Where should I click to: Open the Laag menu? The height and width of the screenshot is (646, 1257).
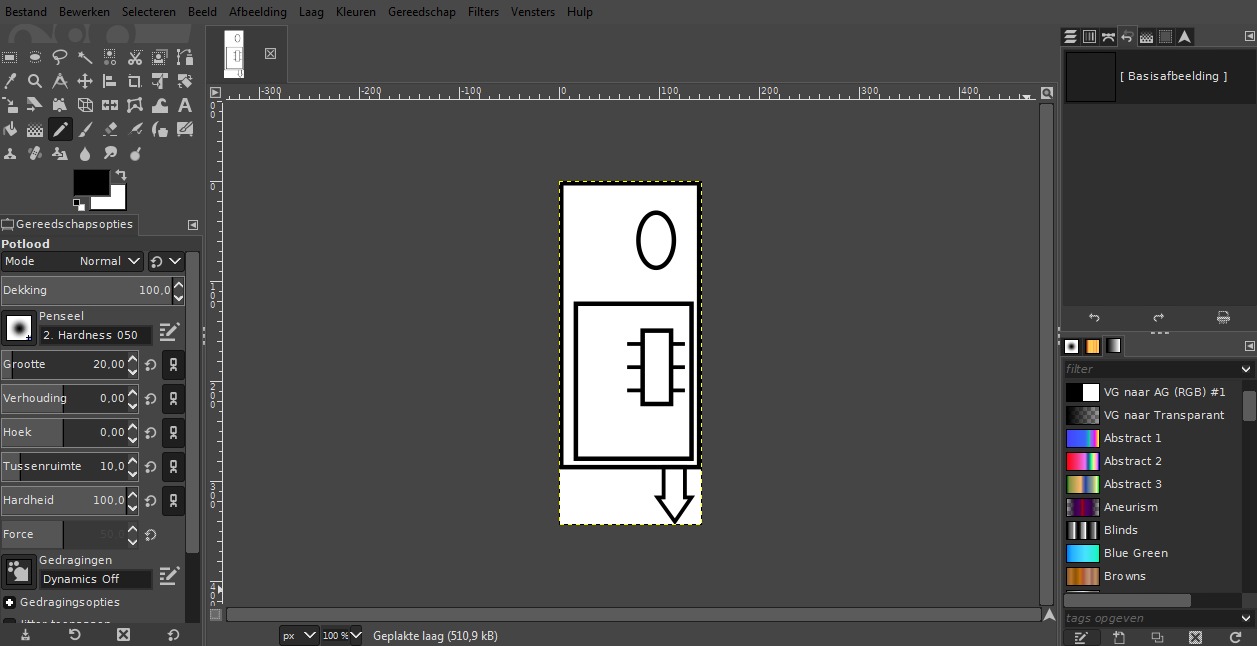pos(311,12)
